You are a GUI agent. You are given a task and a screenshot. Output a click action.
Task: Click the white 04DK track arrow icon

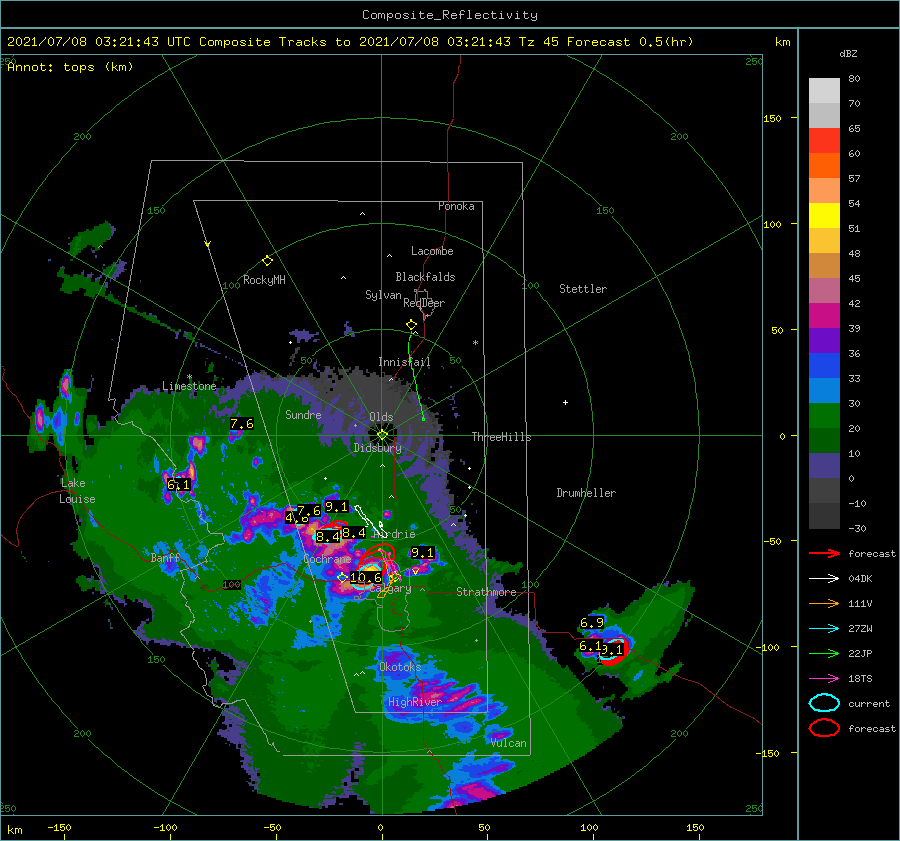pos(824,579)
